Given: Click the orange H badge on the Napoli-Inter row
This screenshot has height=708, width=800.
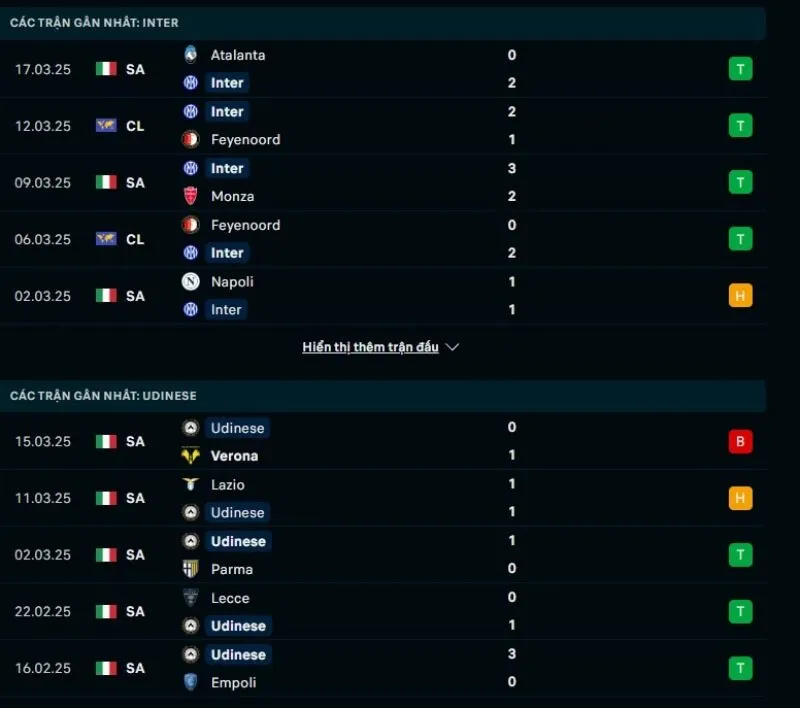Looking at the screenshot, I should pyautogui.click(x=740, y=296).
